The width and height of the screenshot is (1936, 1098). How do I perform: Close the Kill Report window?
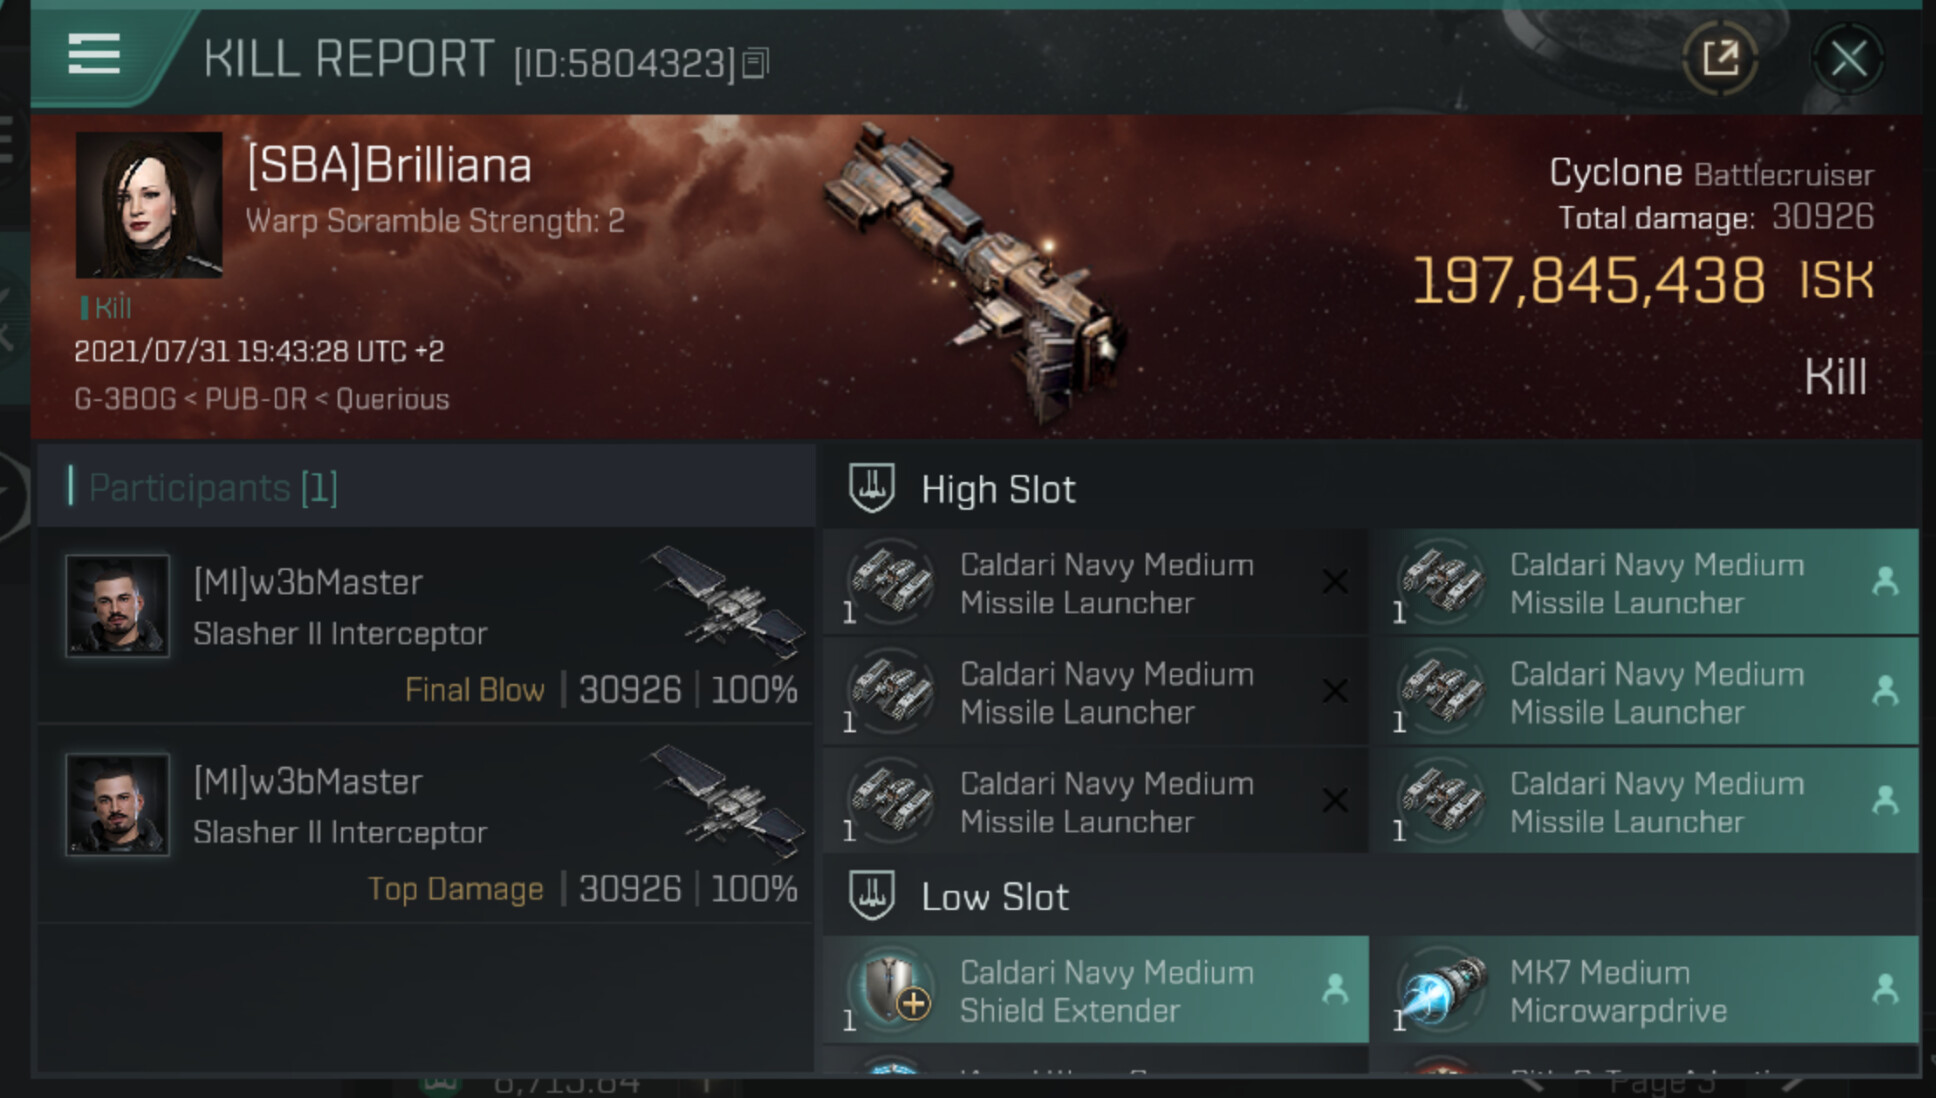(x=1848, y=59)
